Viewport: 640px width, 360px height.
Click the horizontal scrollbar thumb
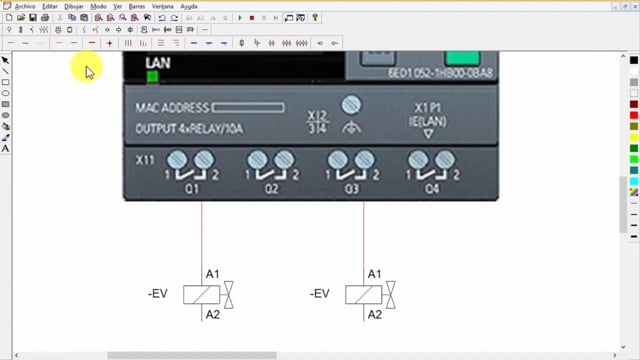(x=192, y=356)
